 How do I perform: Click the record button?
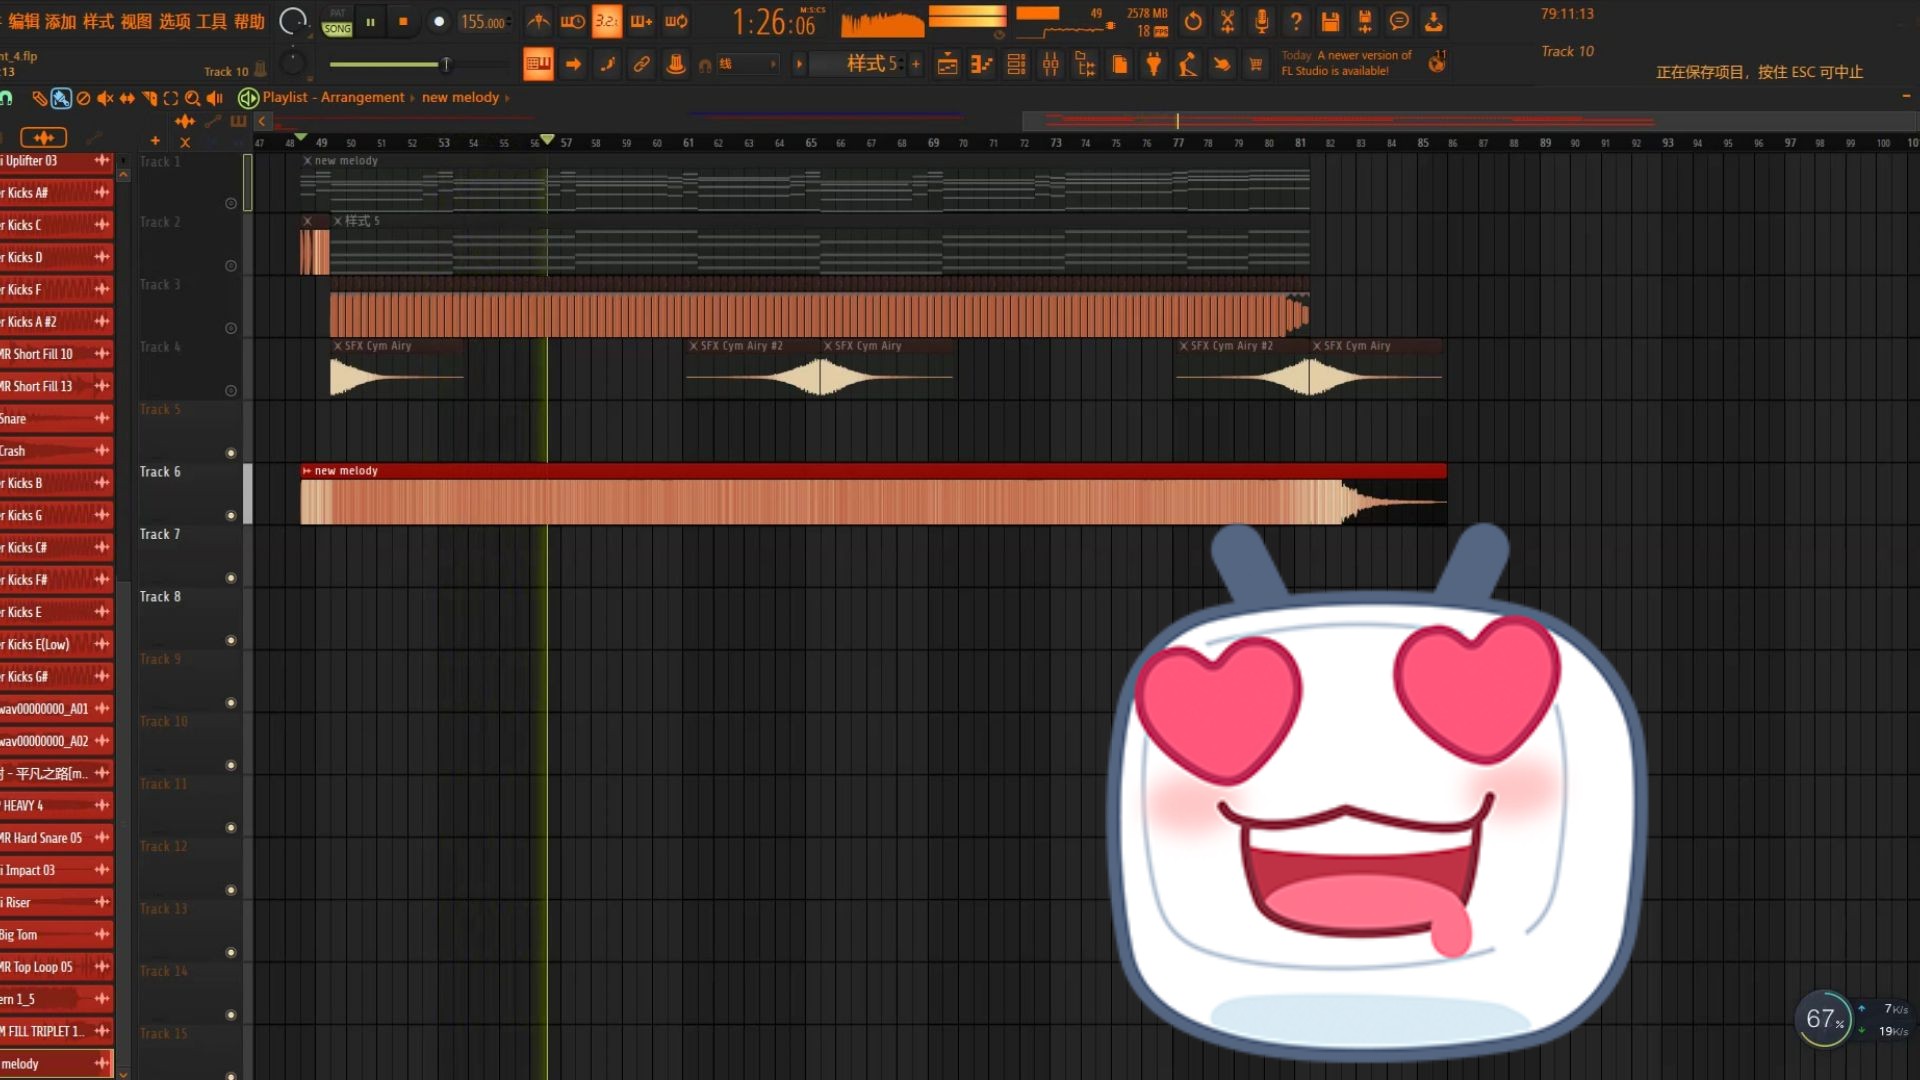click(438, 22)
